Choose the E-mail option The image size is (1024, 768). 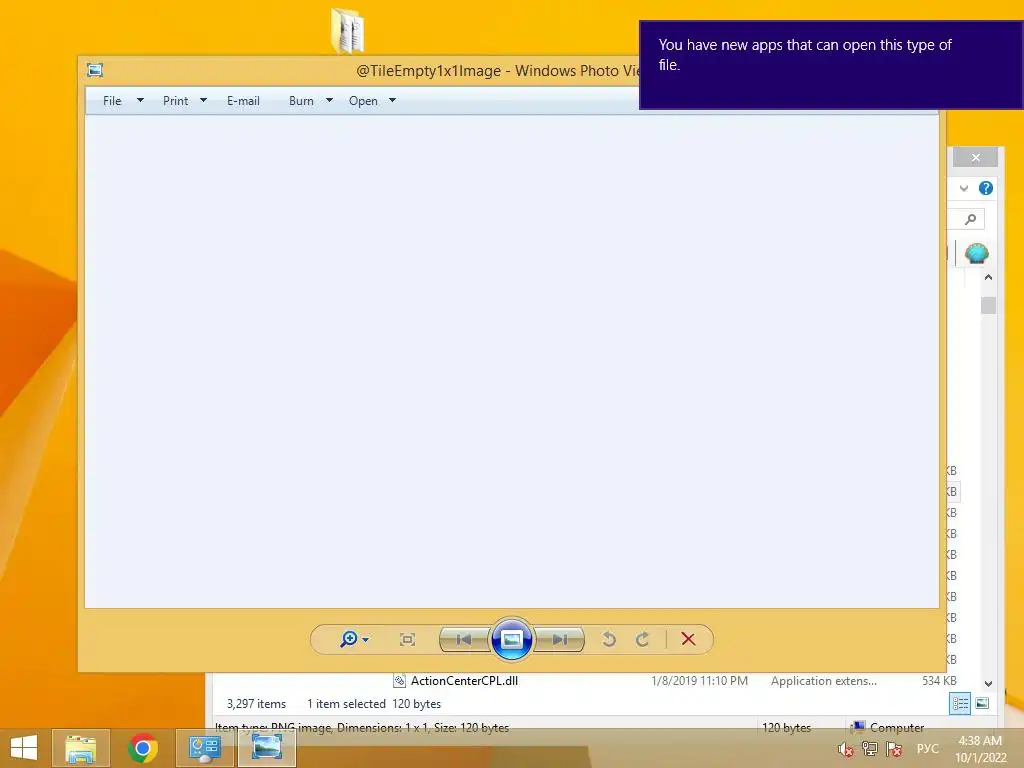[x=243, y=101]
